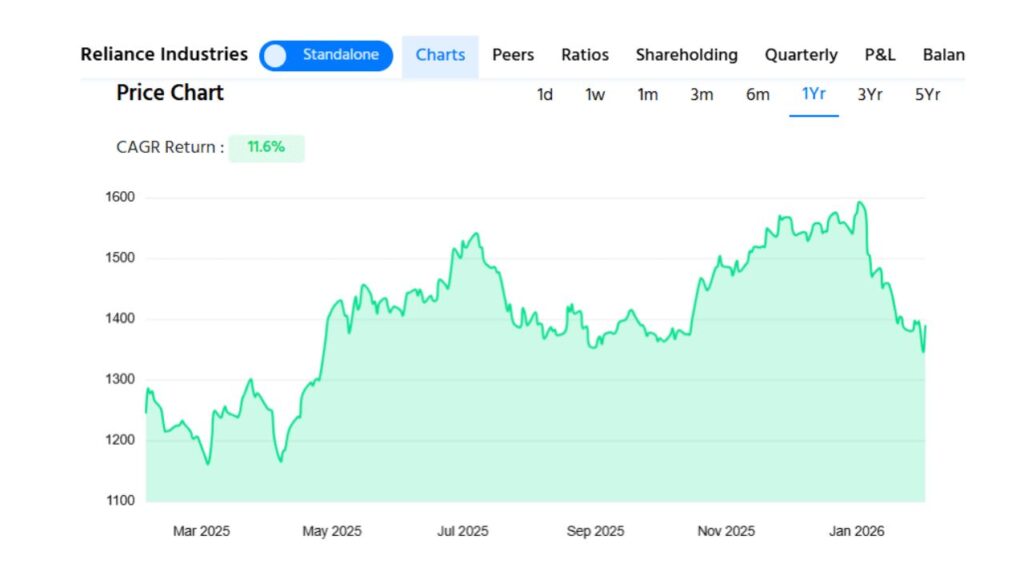The height and width of the screenshot is (576, 1024).
Task: View 6m price history
Action: pyautogui.click(x=757, y=94)
